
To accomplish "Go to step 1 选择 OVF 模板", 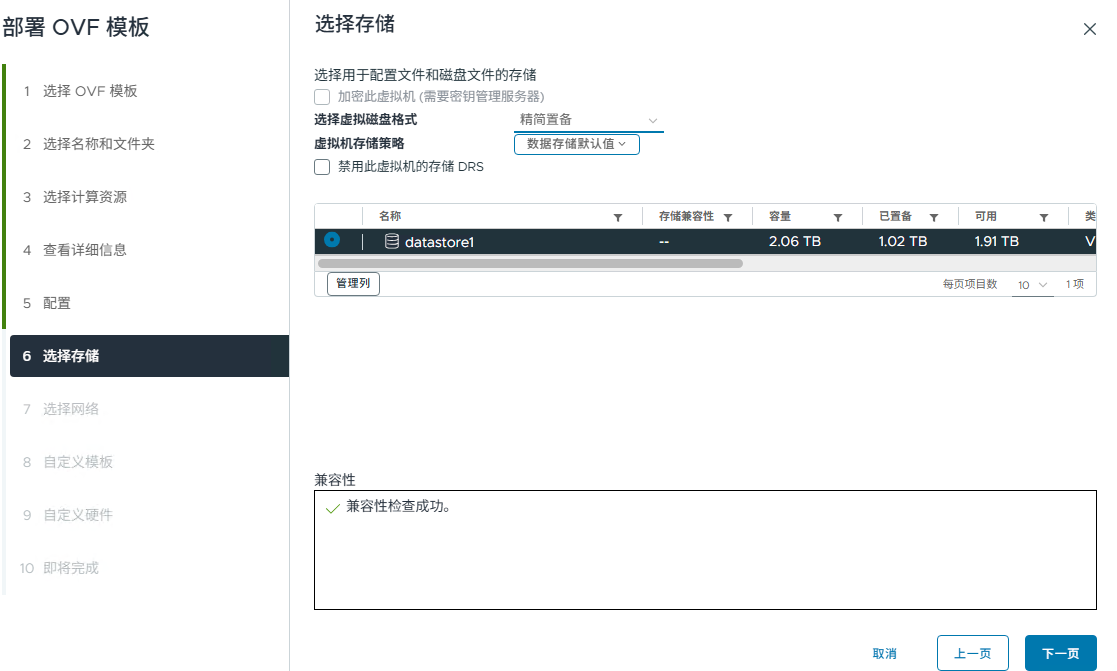I will coord(90,91).
